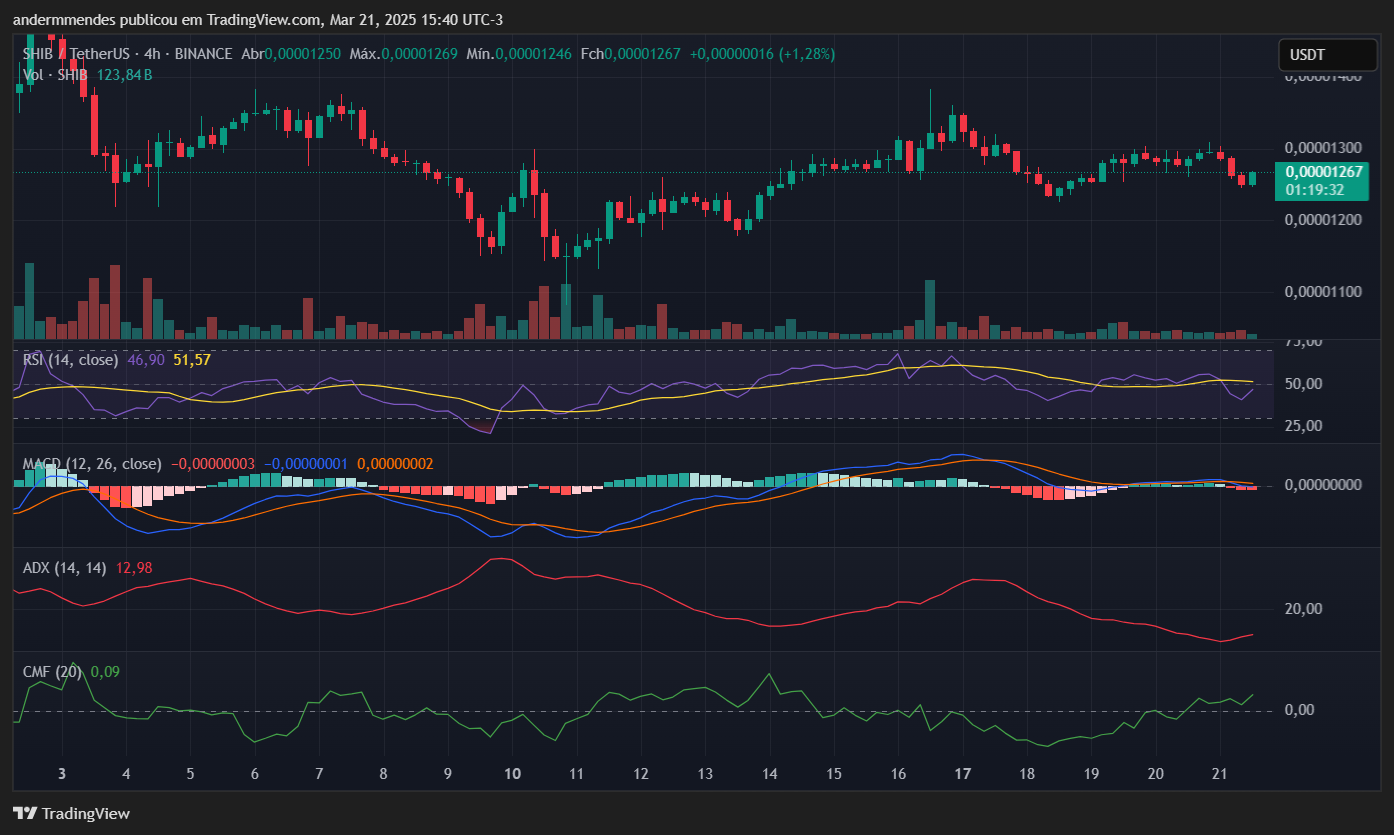1394x835 pixels.
Task: Click day 13 on the time axis
Action: click(x=705, y=774)
